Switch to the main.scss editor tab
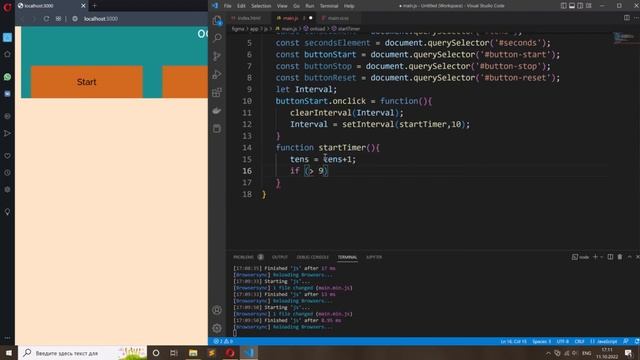 tap(338, 18)
